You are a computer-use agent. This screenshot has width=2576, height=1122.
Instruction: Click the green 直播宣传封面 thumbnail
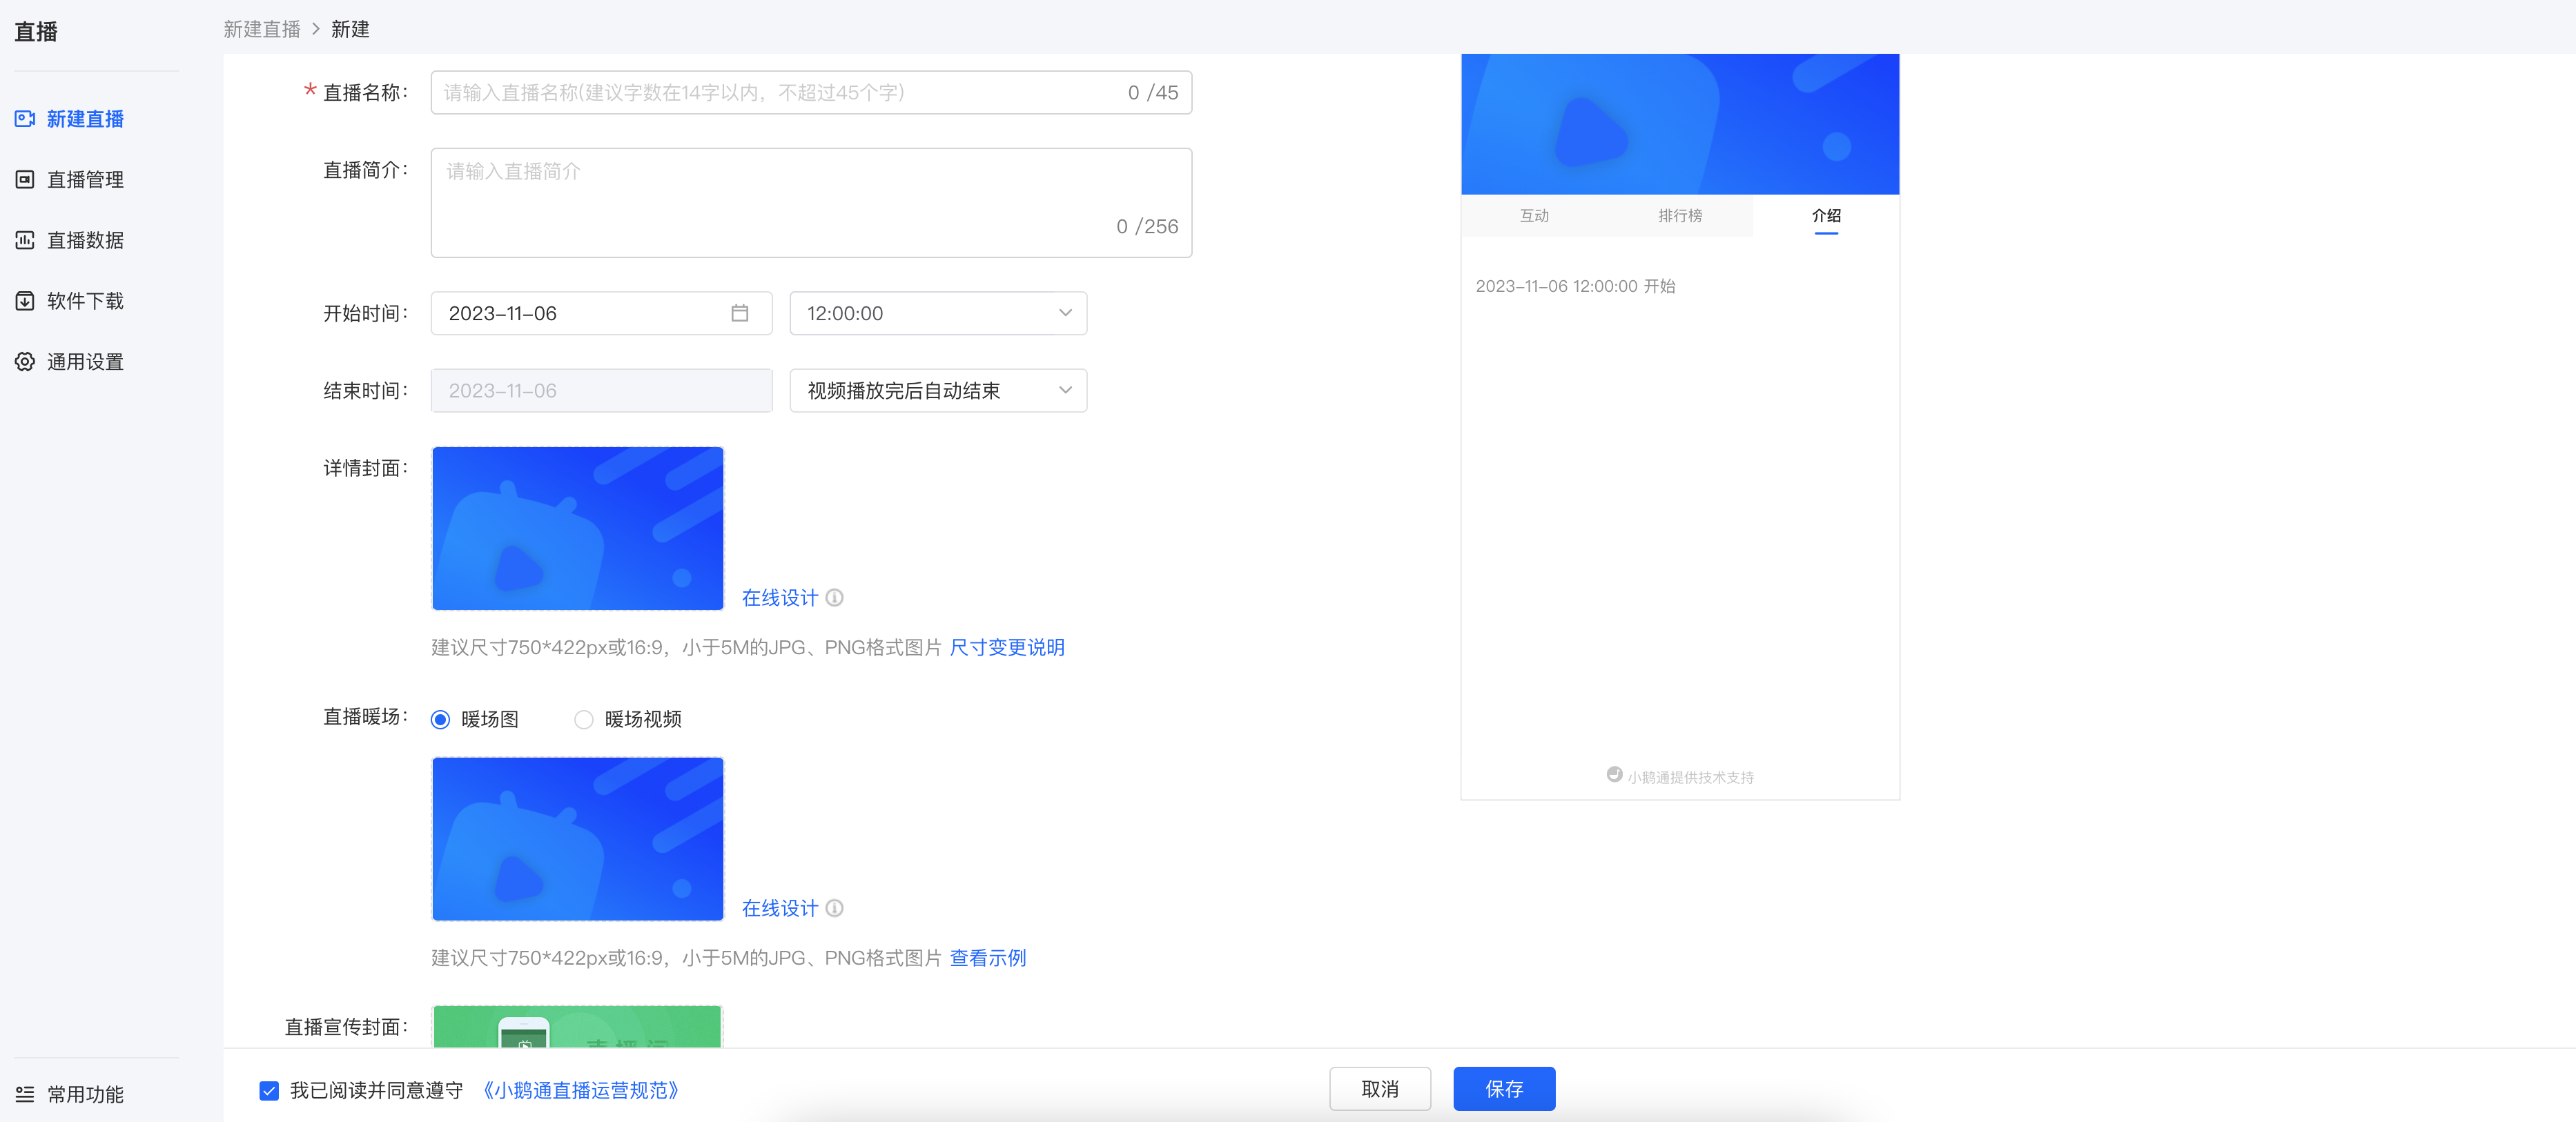pyautogui.click(x=578, y=1027)
